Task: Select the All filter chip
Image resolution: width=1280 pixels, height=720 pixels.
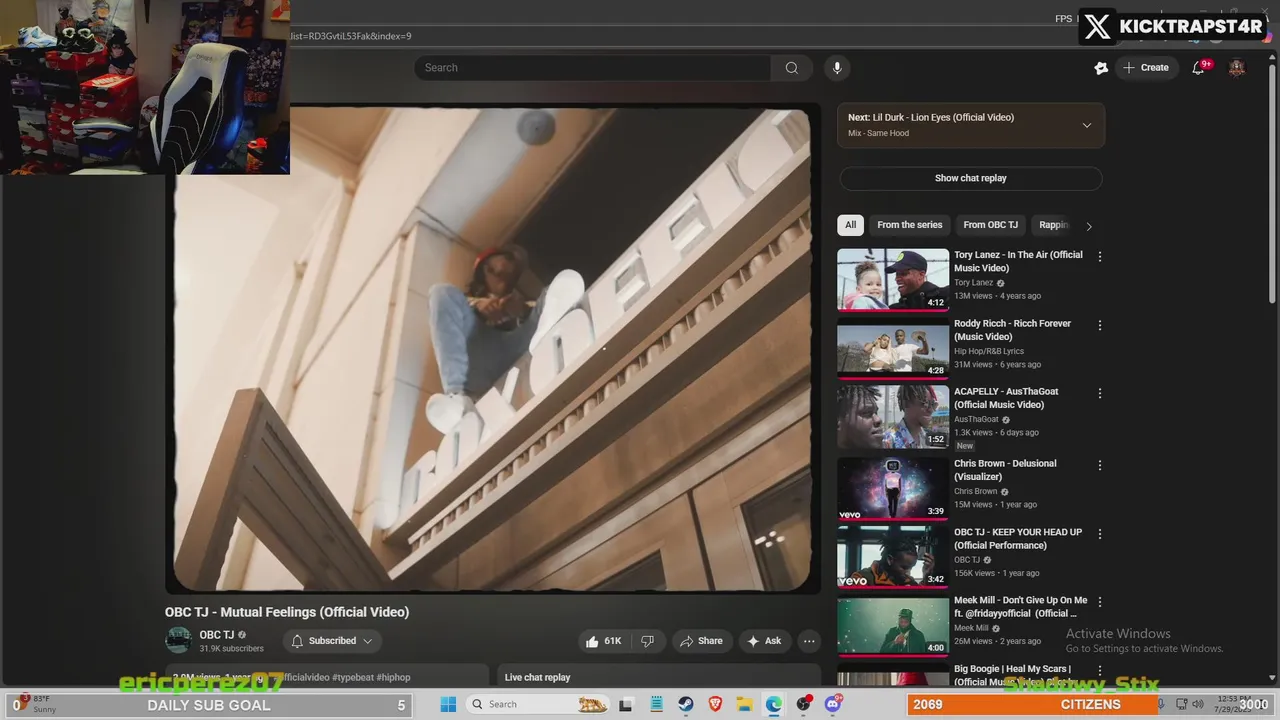Action: pos(850,225)
